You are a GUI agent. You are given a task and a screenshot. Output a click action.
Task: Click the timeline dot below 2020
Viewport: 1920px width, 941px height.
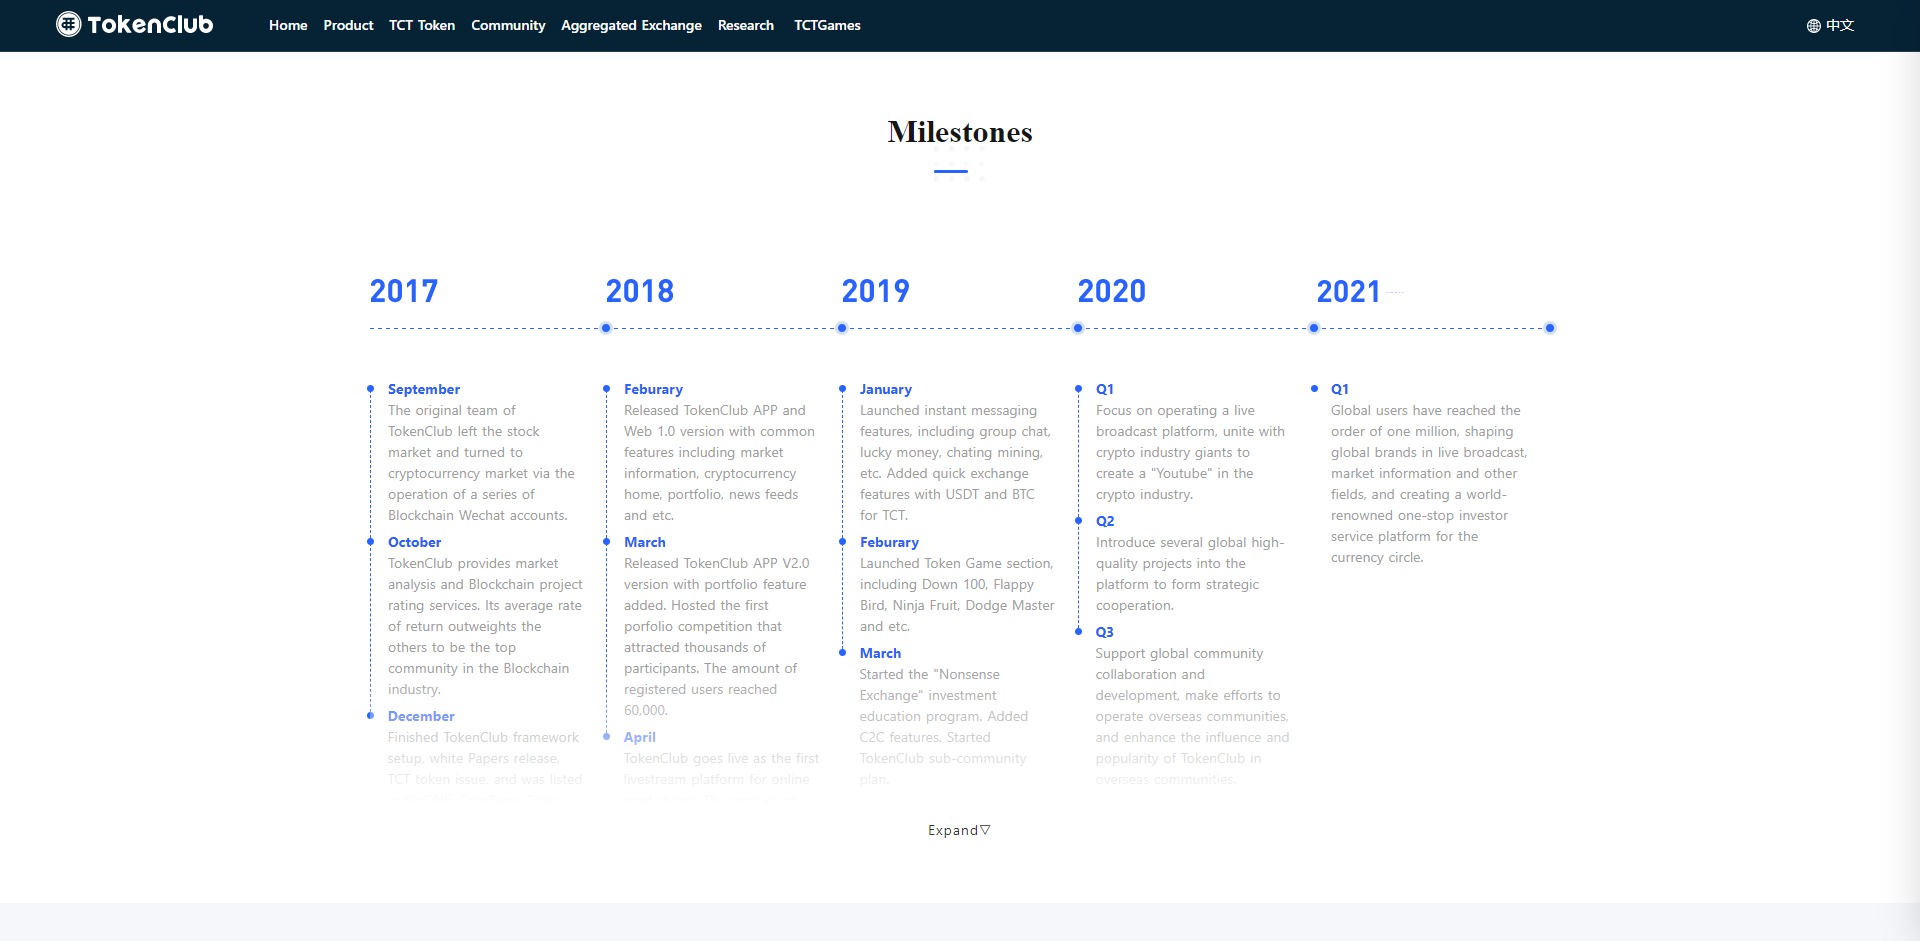pos(1078,328)
